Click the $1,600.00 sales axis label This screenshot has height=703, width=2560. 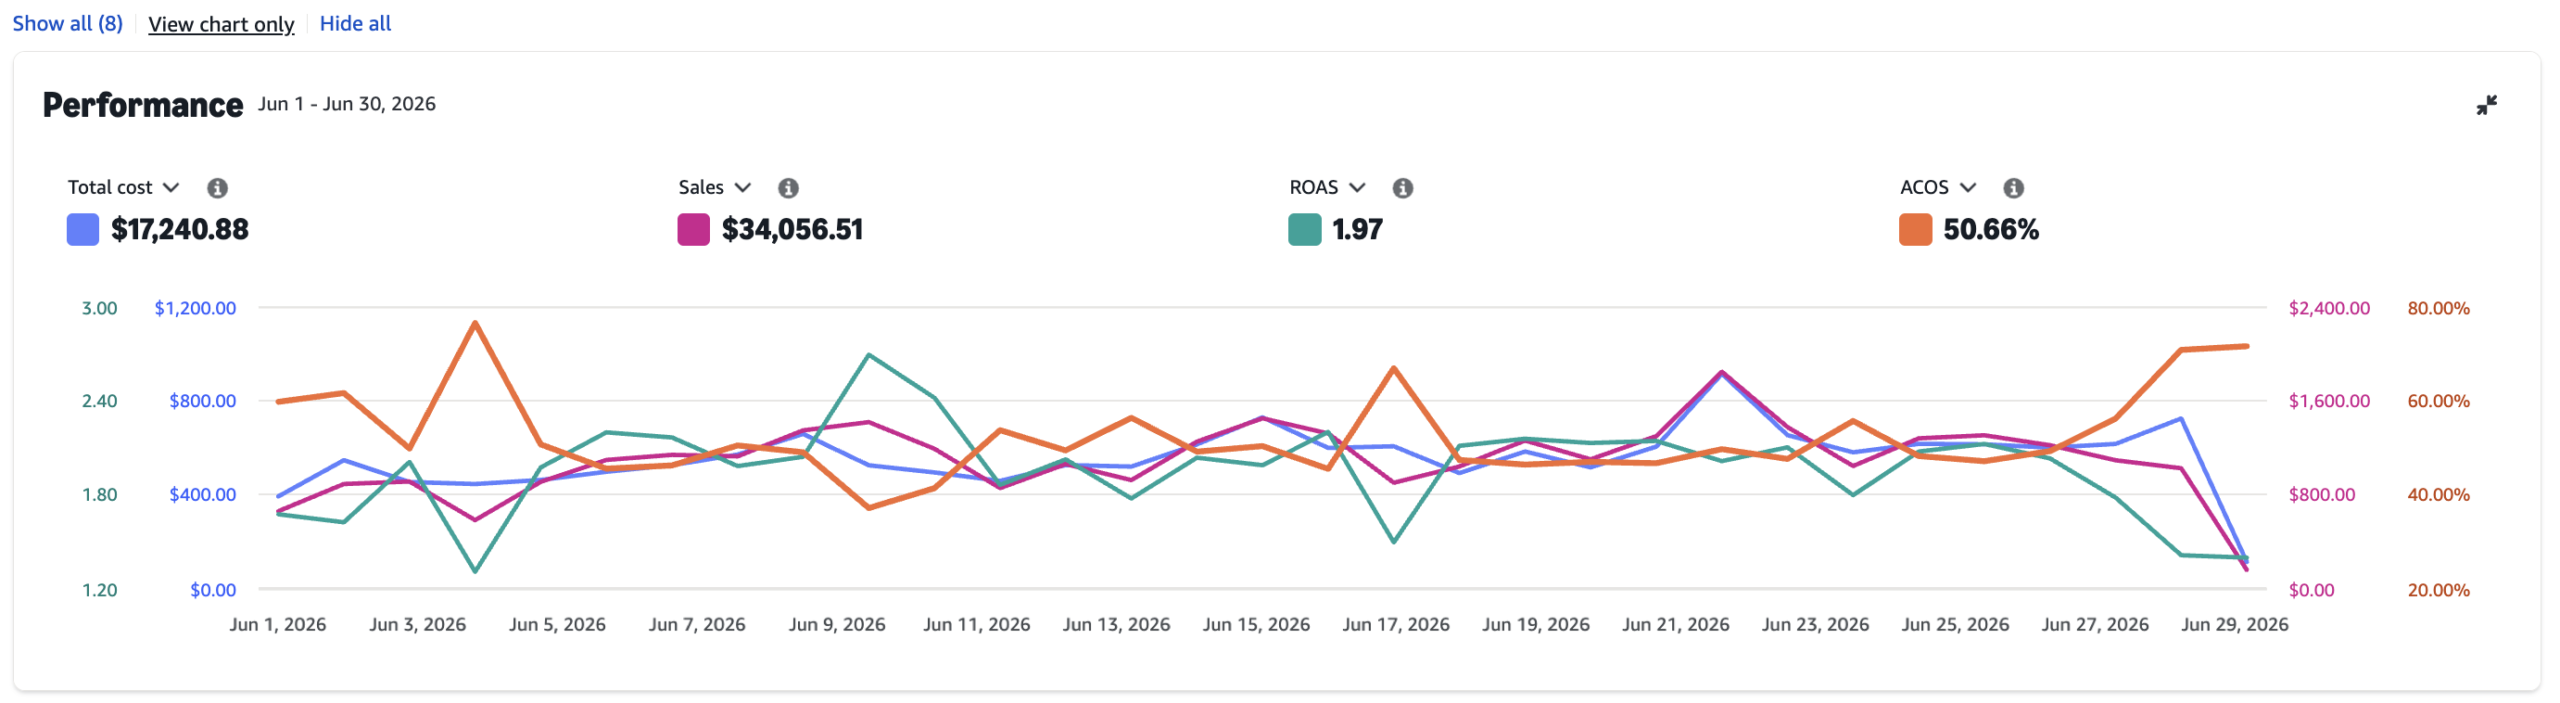[x=2329, y=401]
